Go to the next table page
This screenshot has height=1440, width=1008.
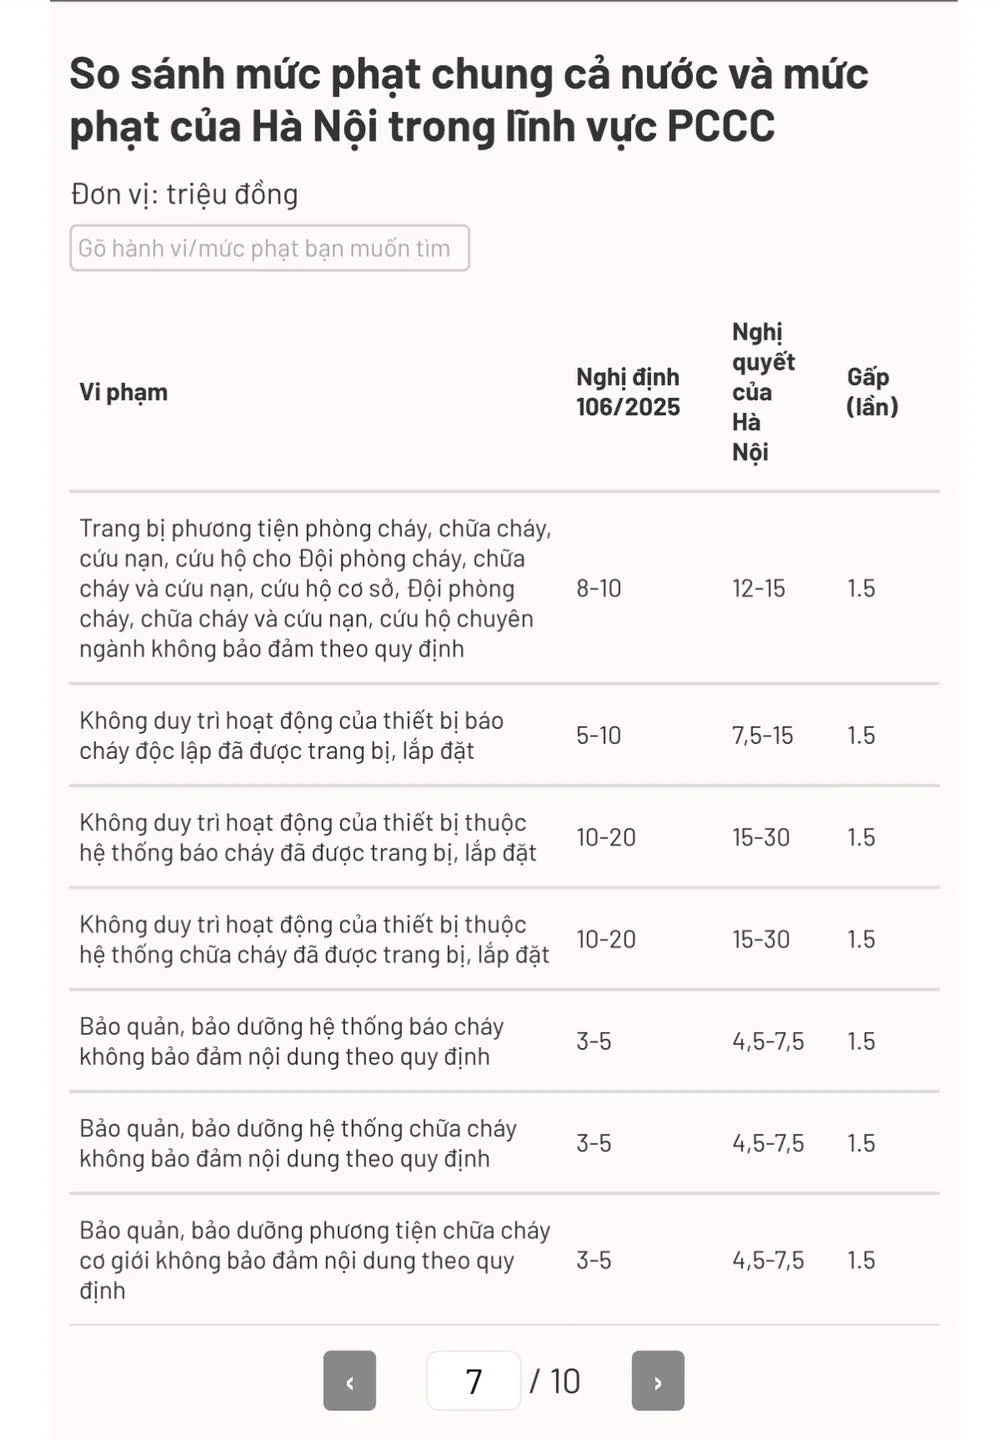click(657, 1381)
